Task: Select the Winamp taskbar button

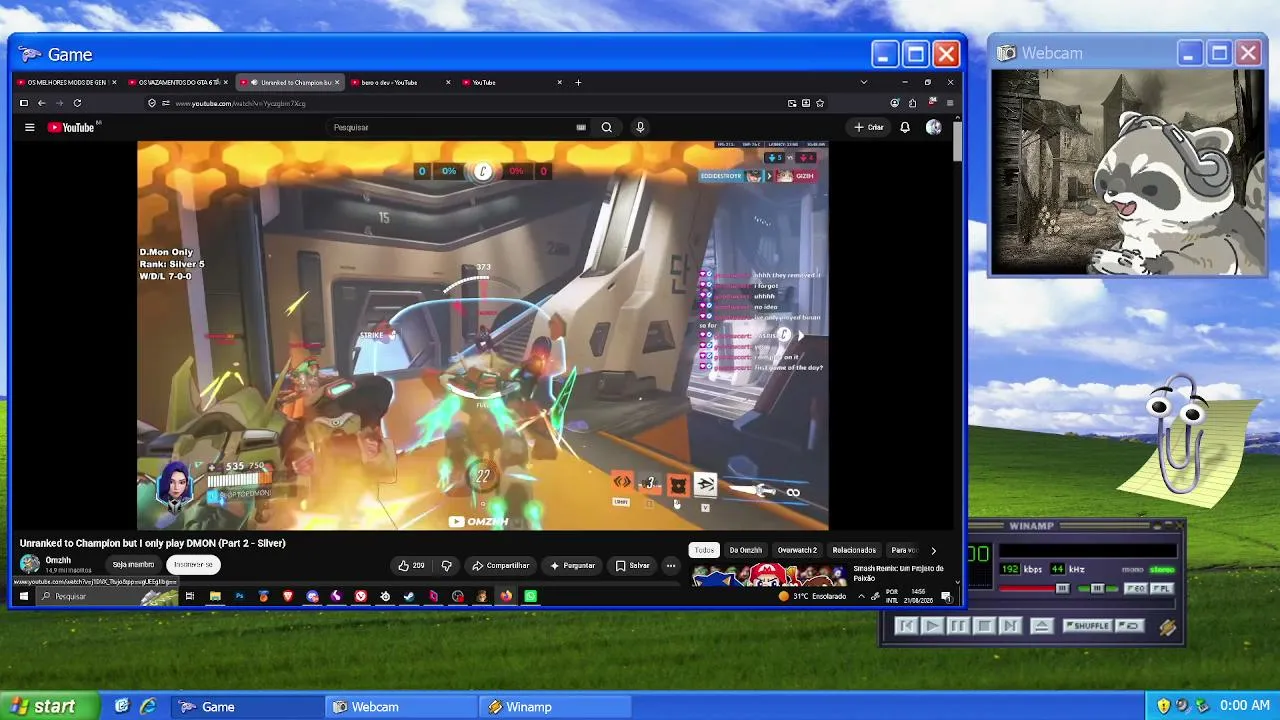Action: pos(556,707)
